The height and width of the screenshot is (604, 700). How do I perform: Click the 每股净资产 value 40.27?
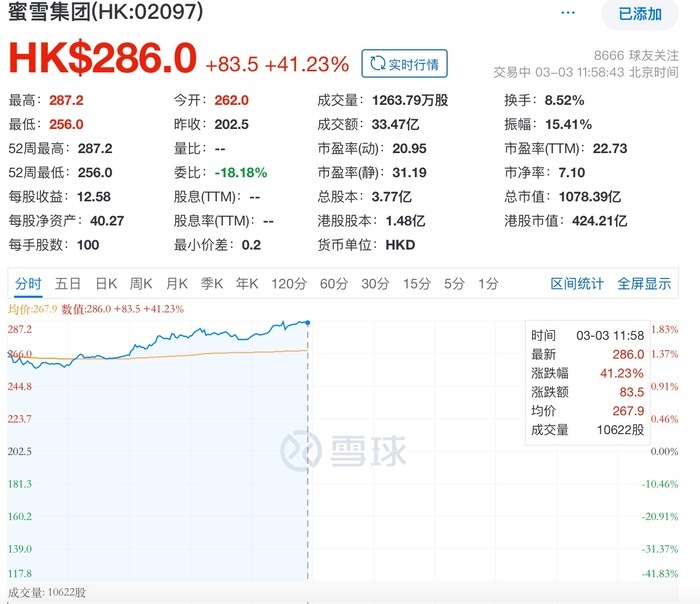point(107,221)
